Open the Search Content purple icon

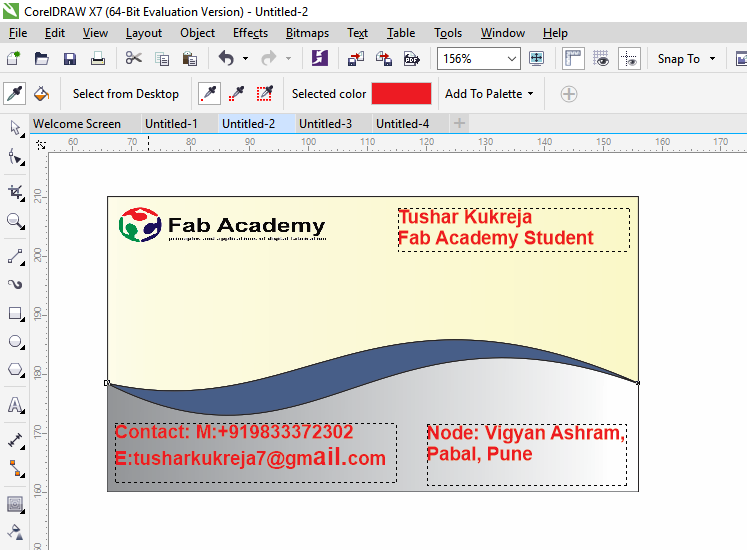[x=320, y=59]
